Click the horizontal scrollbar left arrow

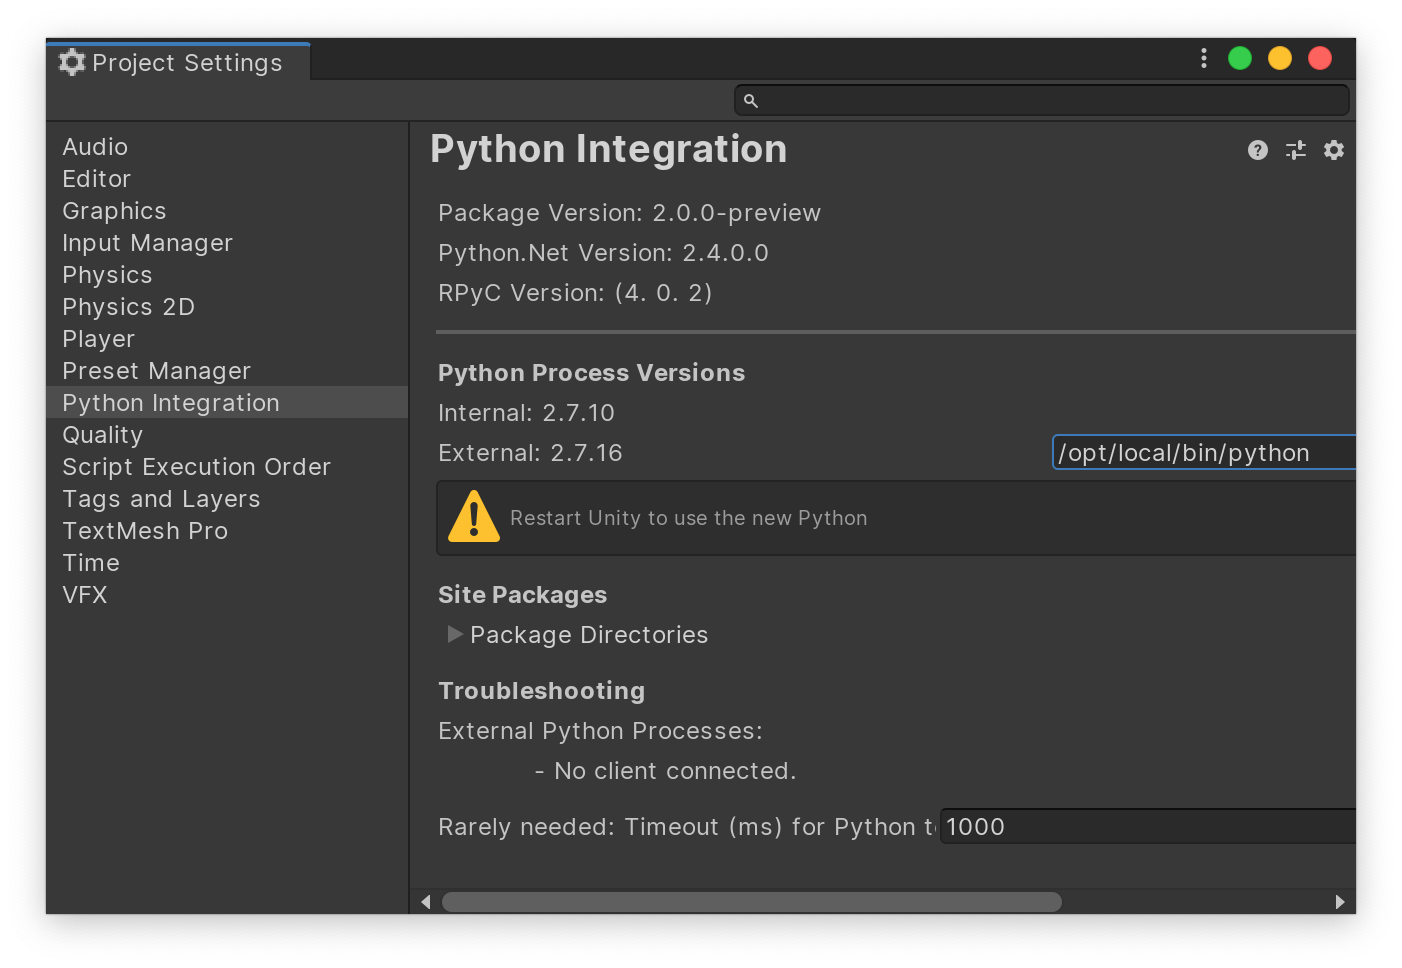pos(426,902)
